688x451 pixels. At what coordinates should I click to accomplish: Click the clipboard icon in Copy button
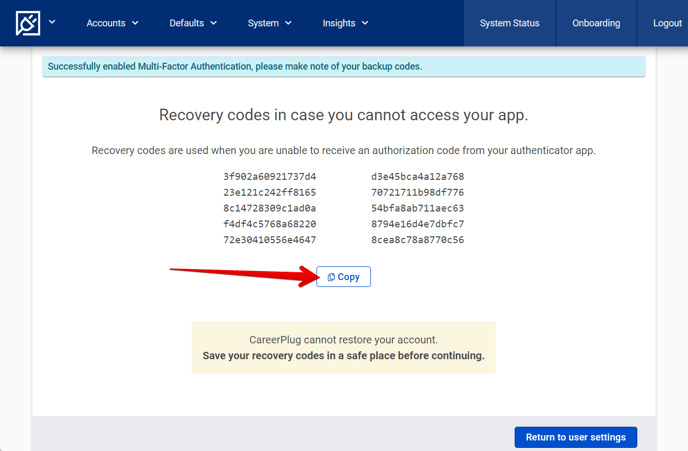tap(331, 277)
